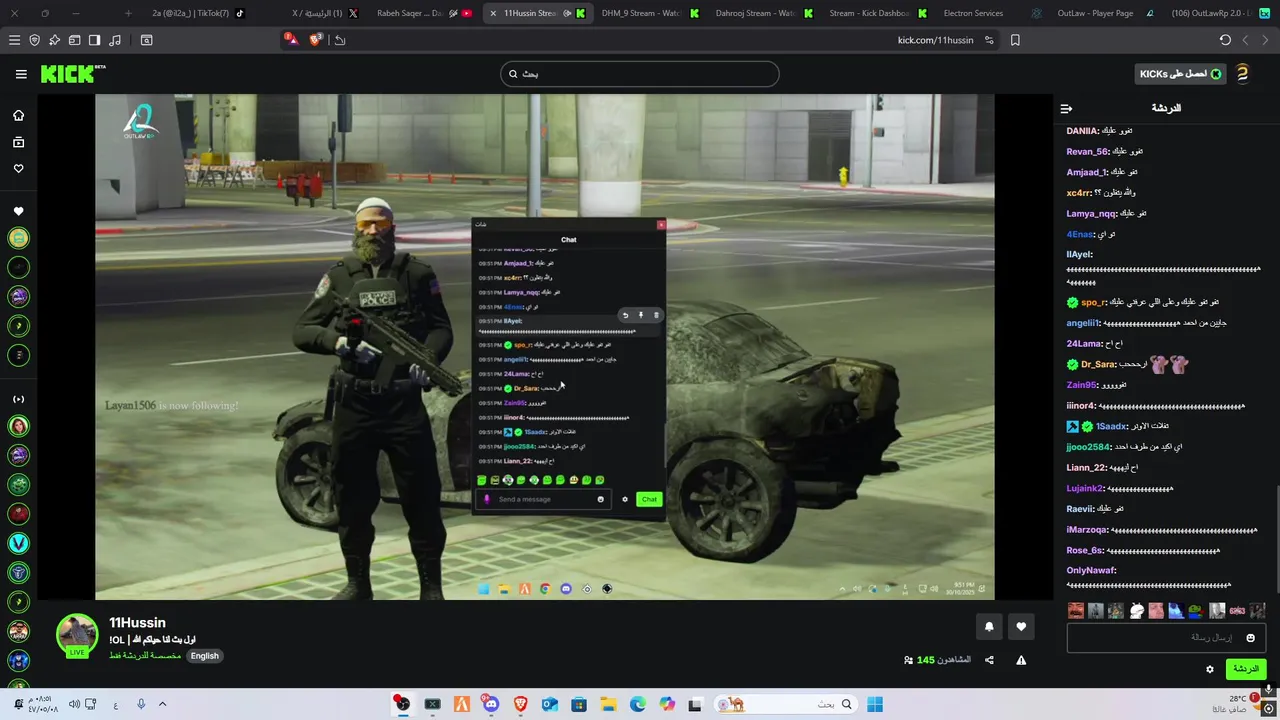Open chat settings gear icon

click(1210, 669)
